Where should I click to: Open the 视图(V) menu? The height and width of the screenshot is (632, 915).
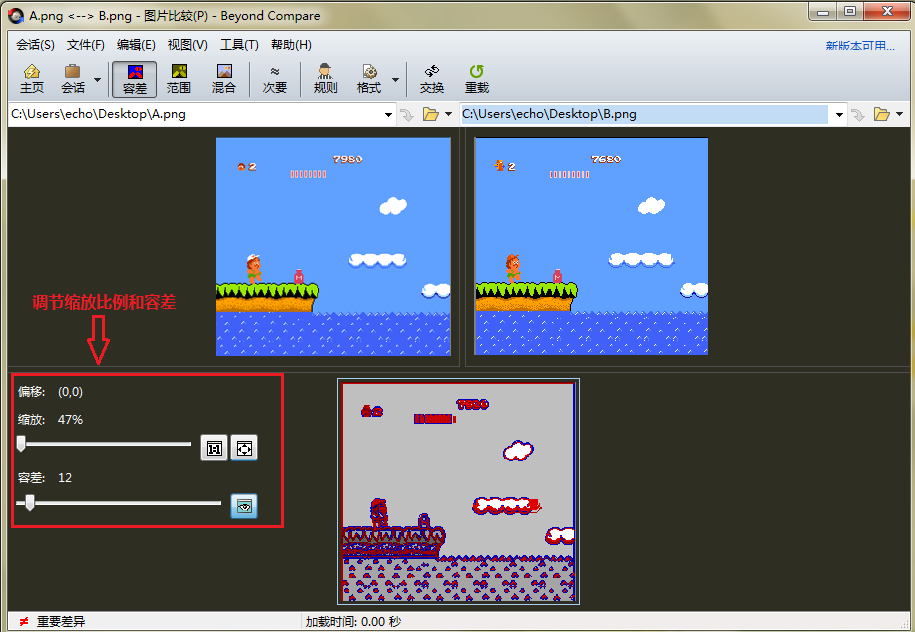pos(187,45)
